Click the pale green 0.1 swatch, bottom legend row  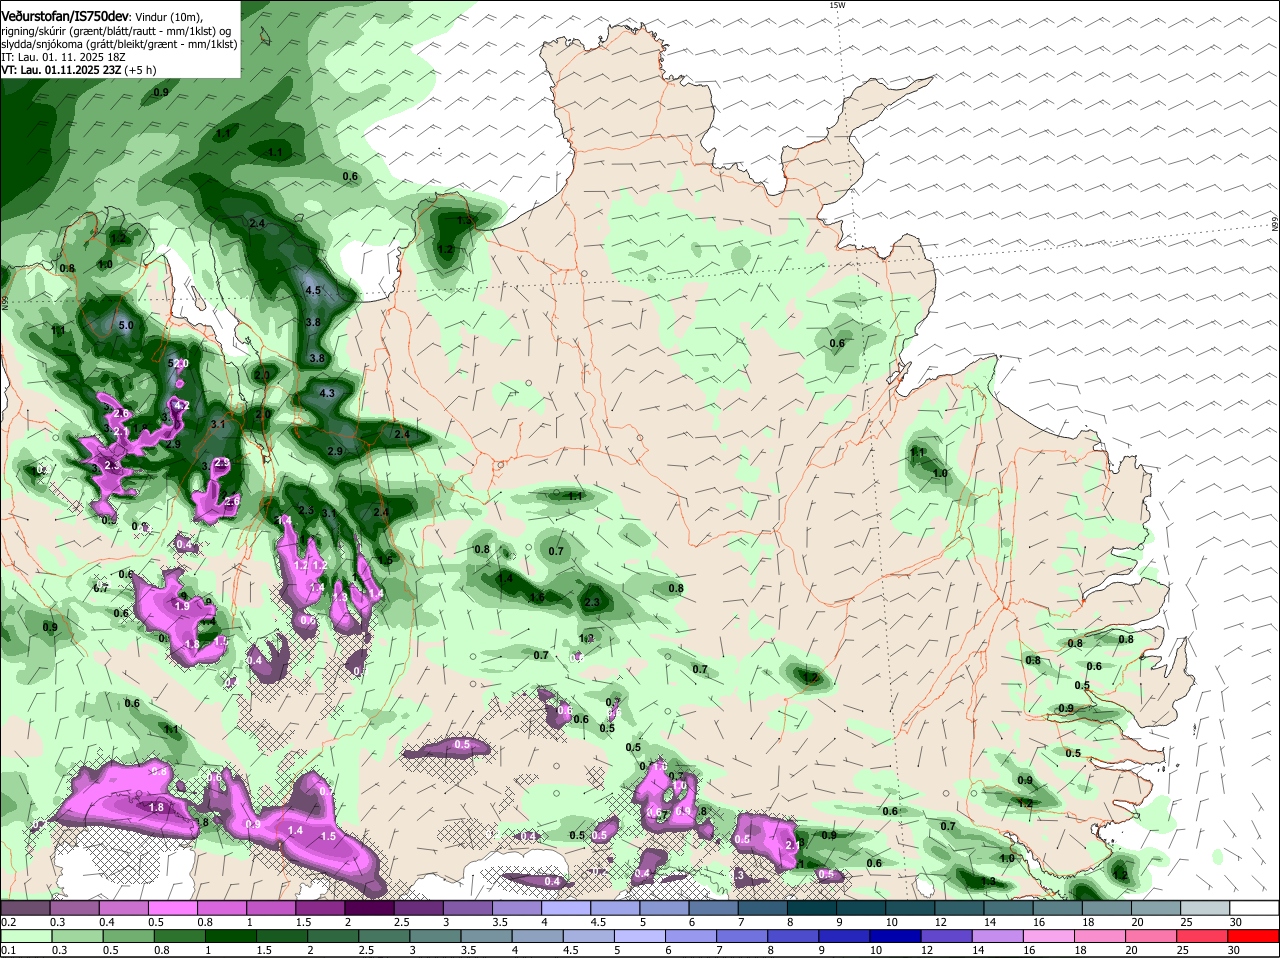pos(26,936)
